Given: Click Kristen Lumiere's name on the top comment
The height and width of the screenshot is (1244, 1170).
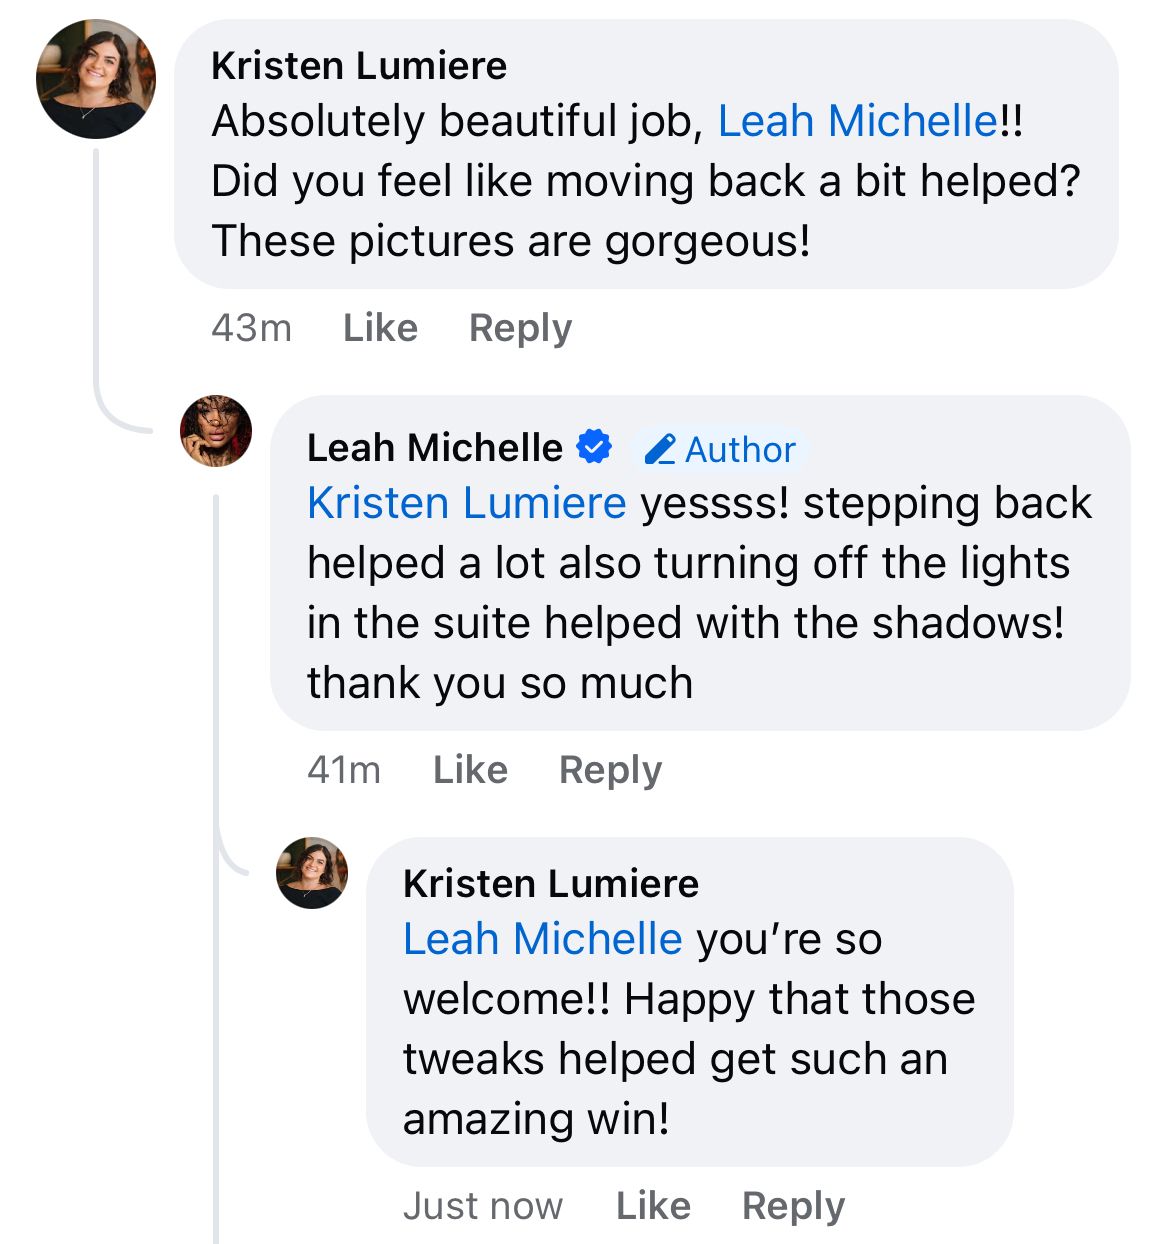Looking at the screenshot, I should [359, 66].
